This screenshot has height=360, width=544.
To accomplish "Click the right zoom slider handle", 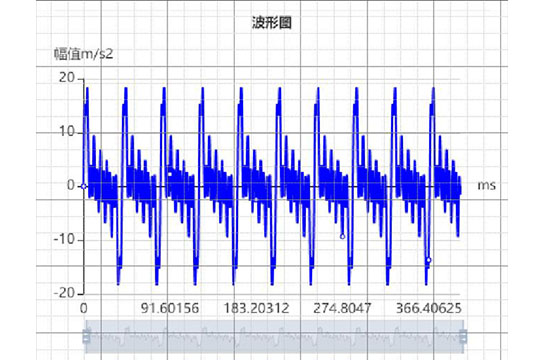I will pos(463,336).
